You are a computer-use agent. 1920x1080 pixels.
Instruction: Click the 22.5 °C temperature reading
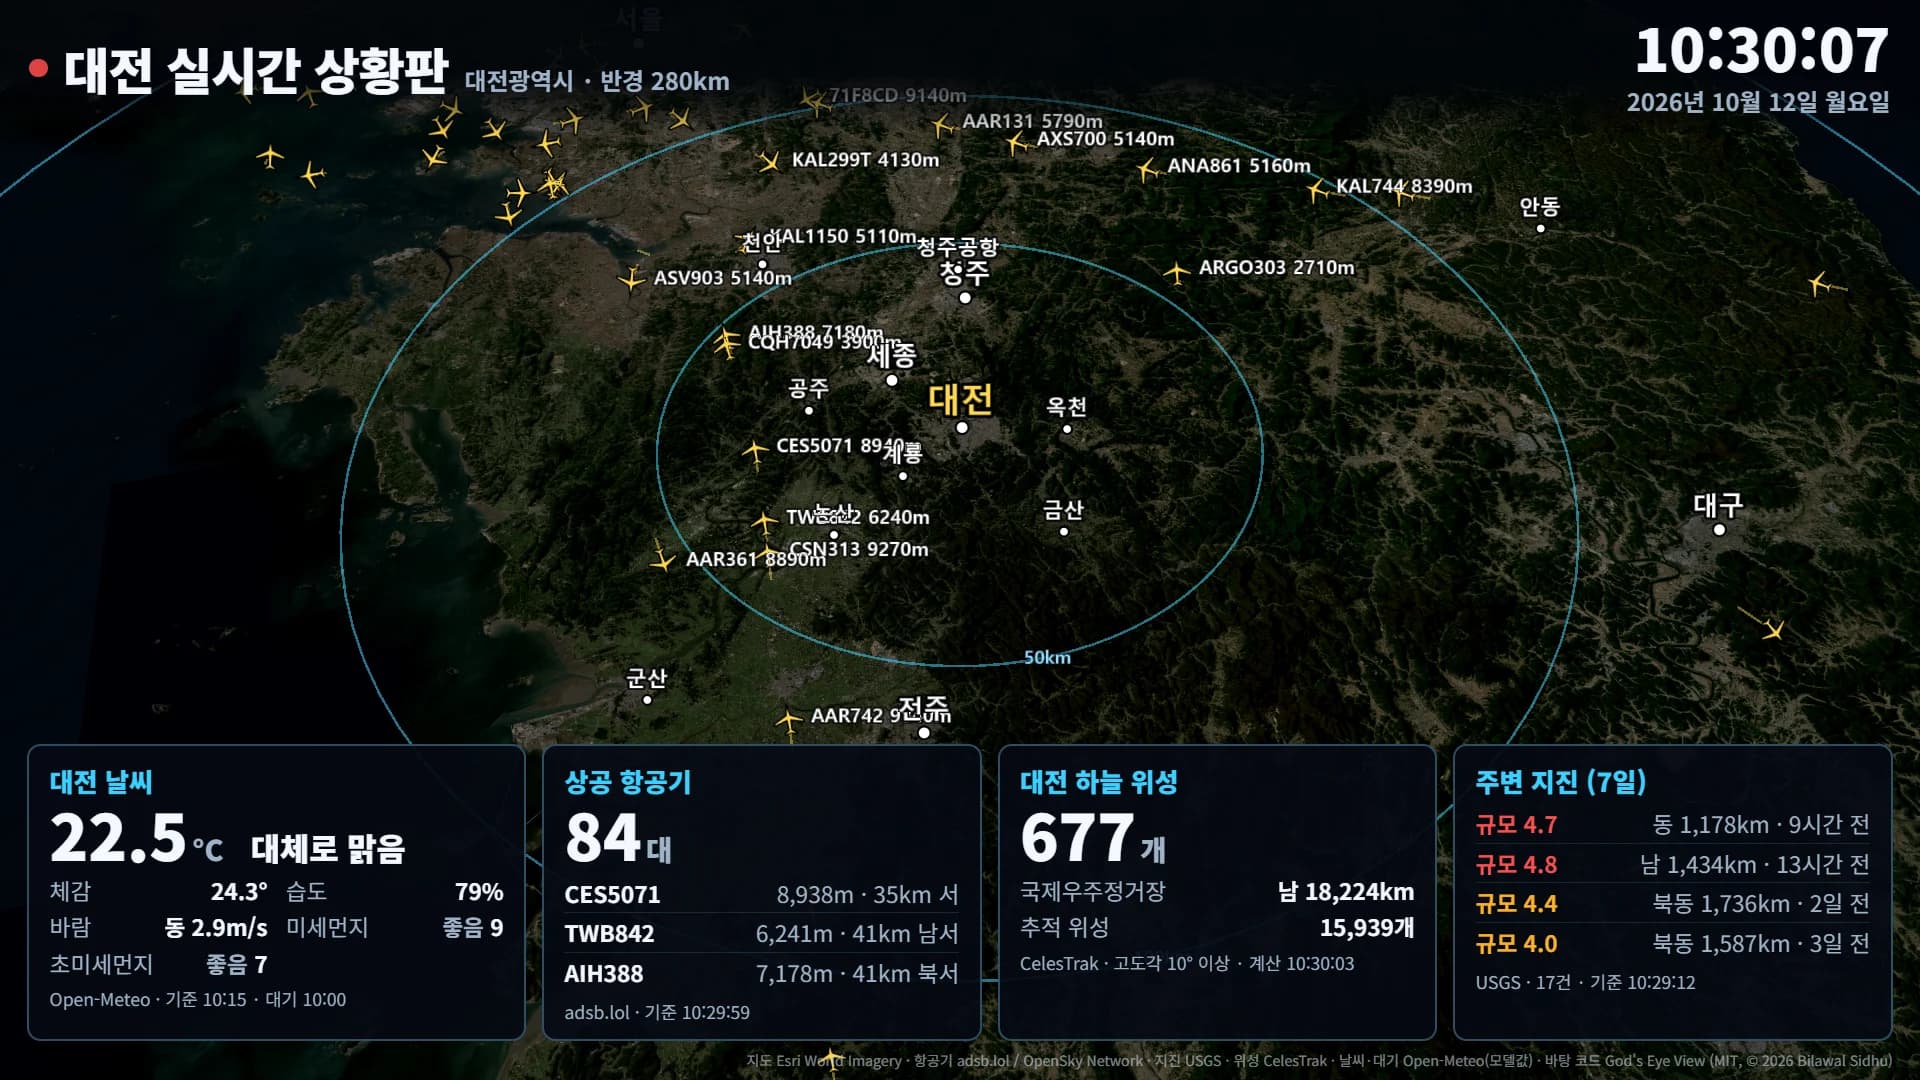pyautogui.click(x=137, y=838)
